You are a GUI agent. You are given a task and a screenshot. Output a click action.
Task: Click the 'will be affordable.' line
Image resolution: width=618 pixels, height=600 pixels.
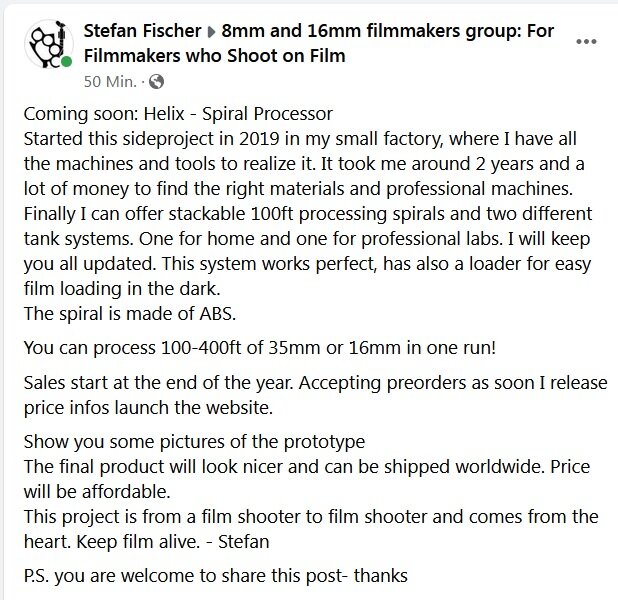[x=97, y=492]
